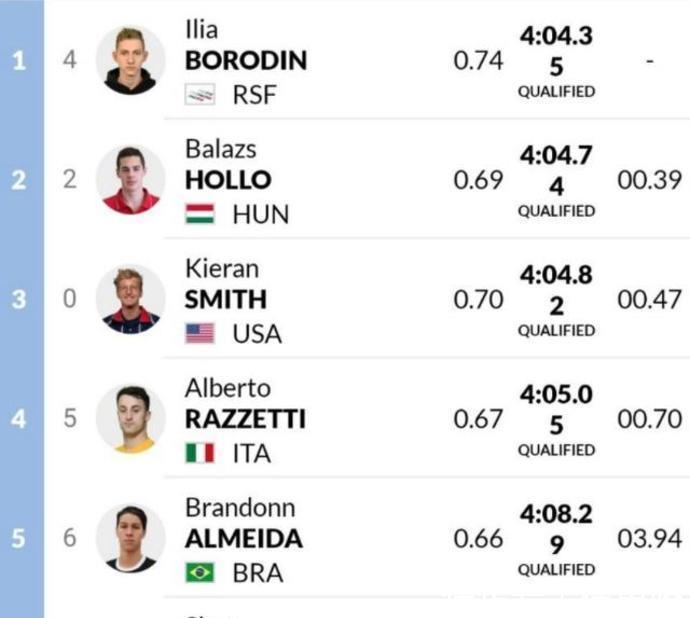690x618 pixels.
Task: Open the ALMEIDA athlete name link
Action: (x=244, y=539)
